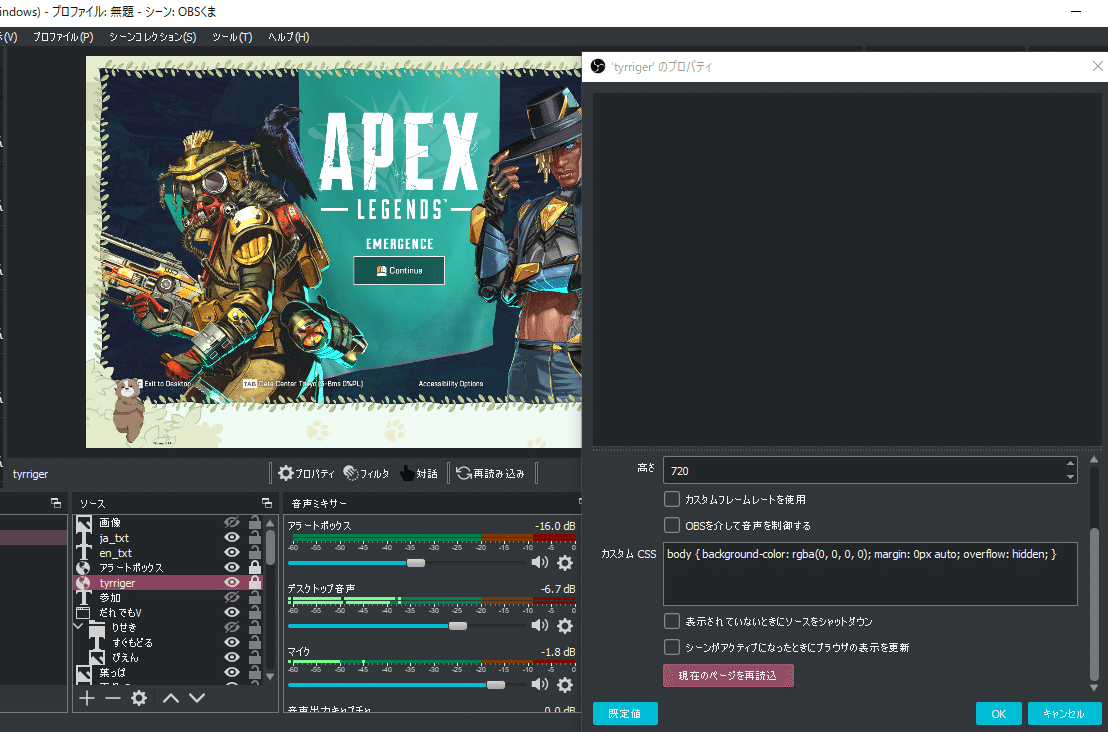Toggle lock on 画像 source
Image resolution: width=1108 pixels, height=732 pixels.
pos(254,522)
